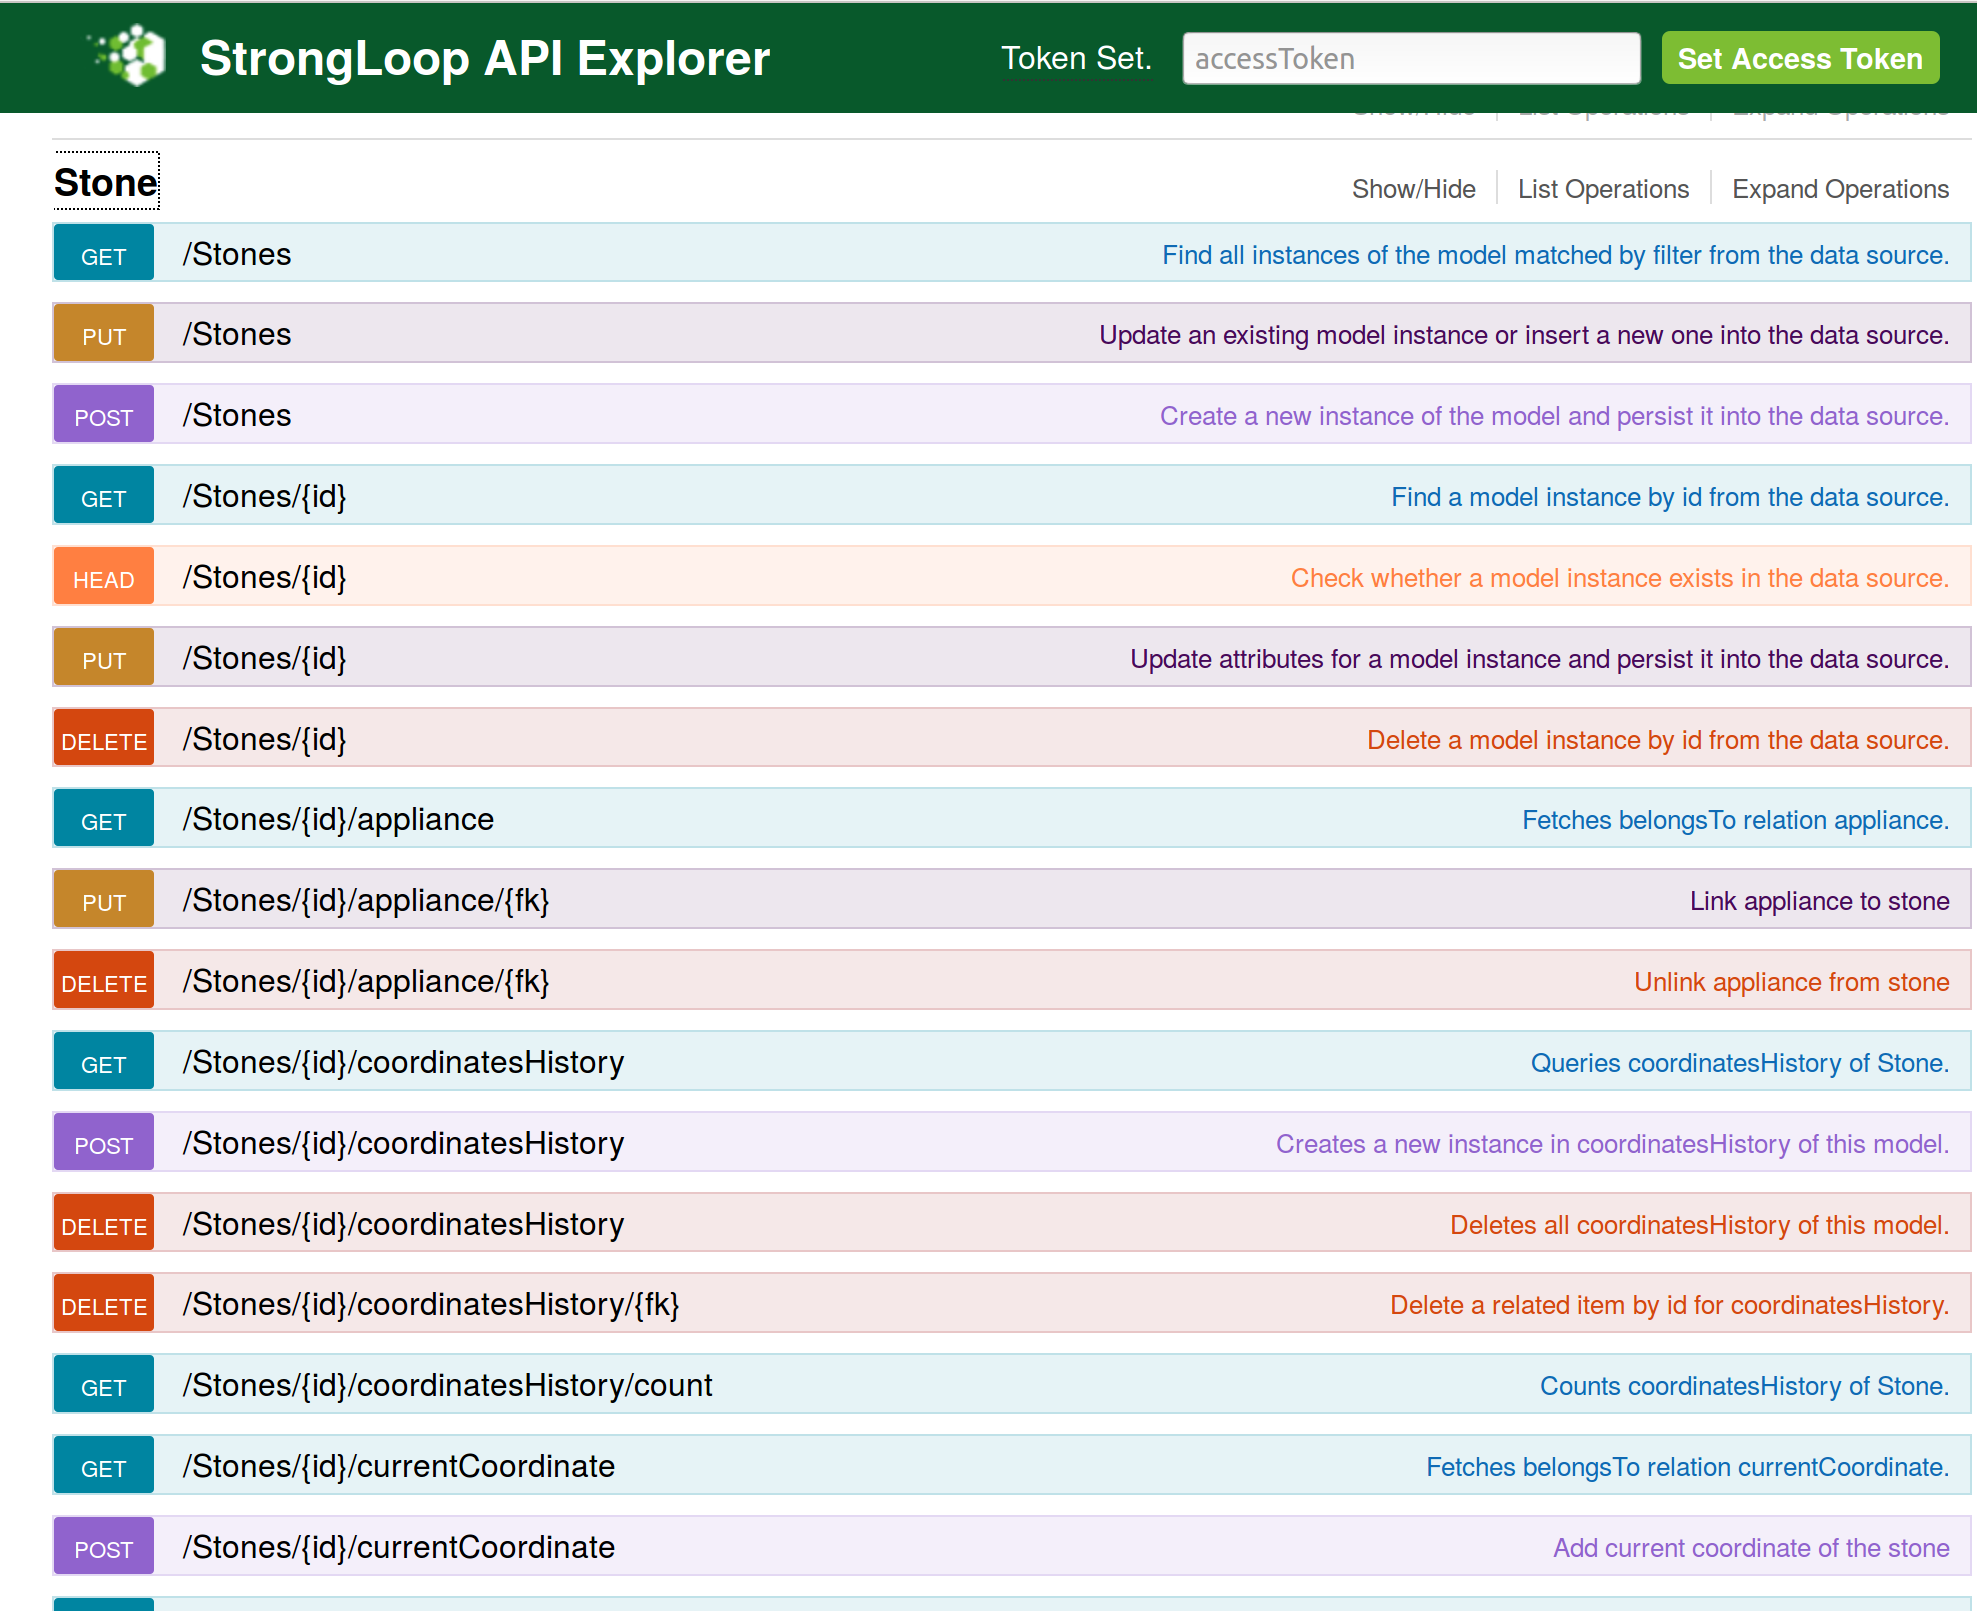This screenshot has height=1611, width=1977.
Task: Collapse the Stone model heading
Action: [x=106, y=183]
